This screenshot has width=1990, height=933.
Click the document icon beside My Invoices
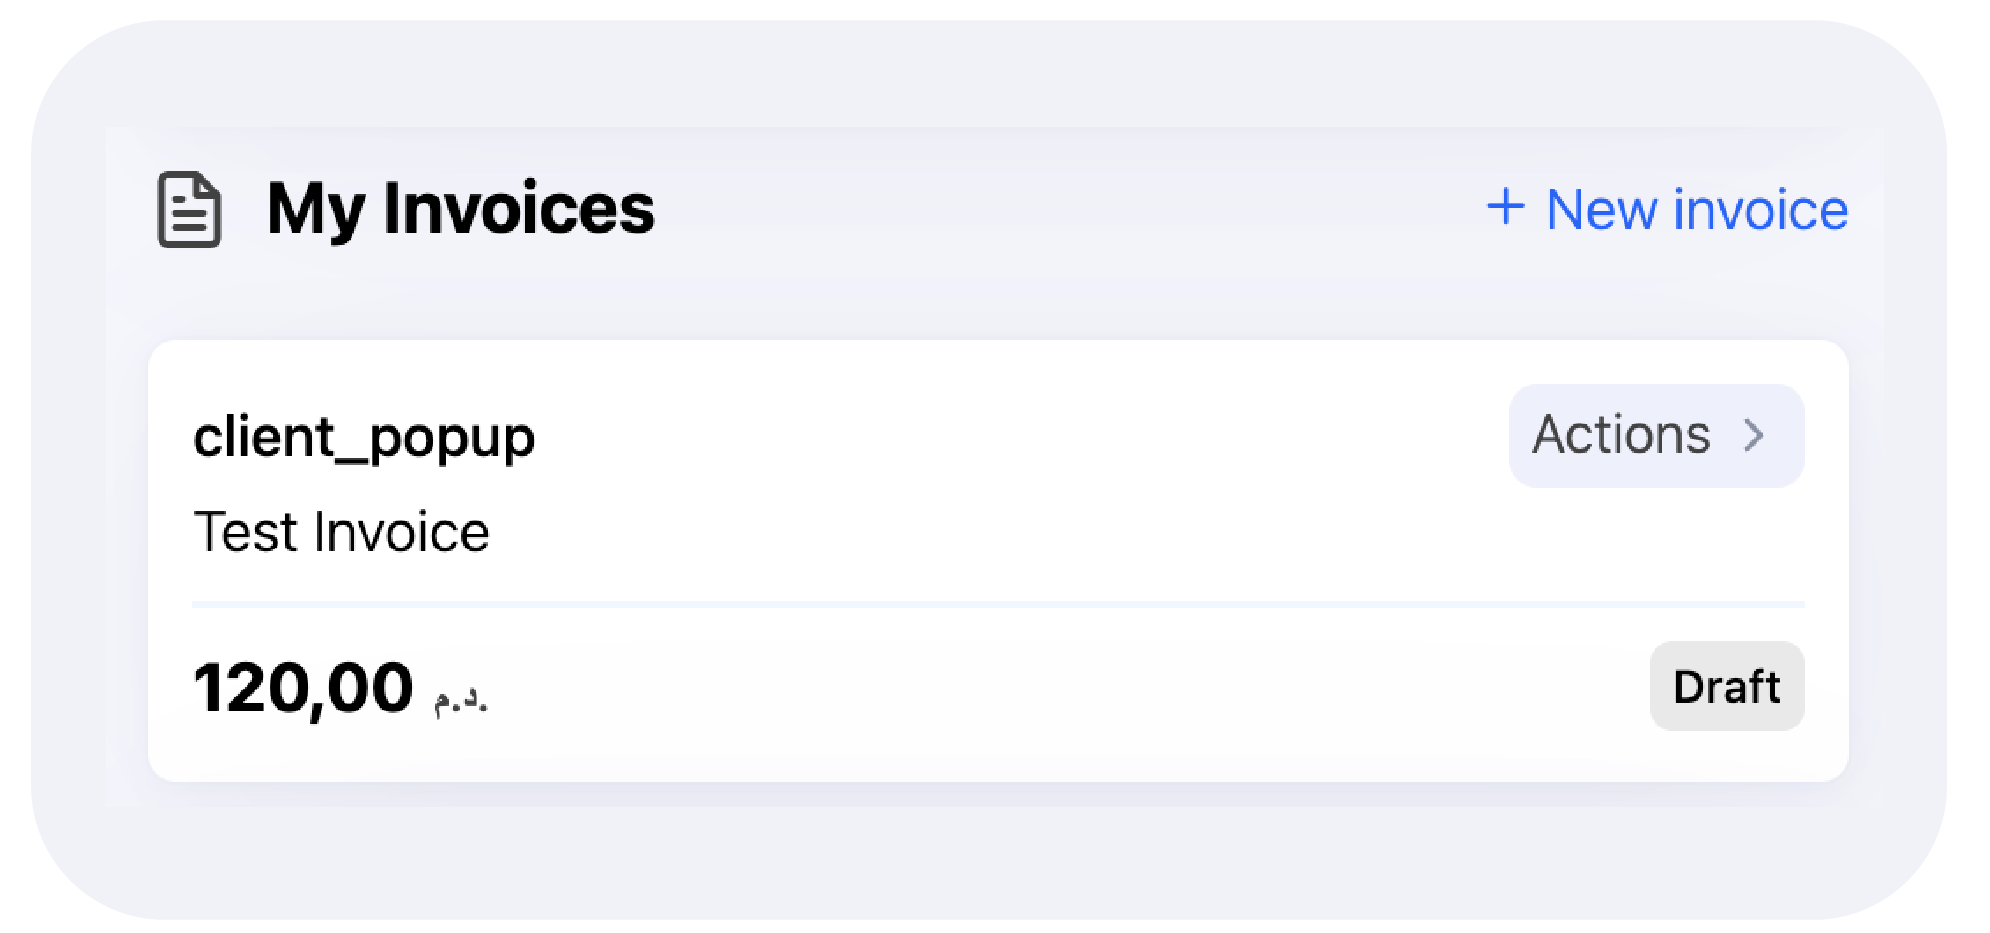(x=189, y=209)
